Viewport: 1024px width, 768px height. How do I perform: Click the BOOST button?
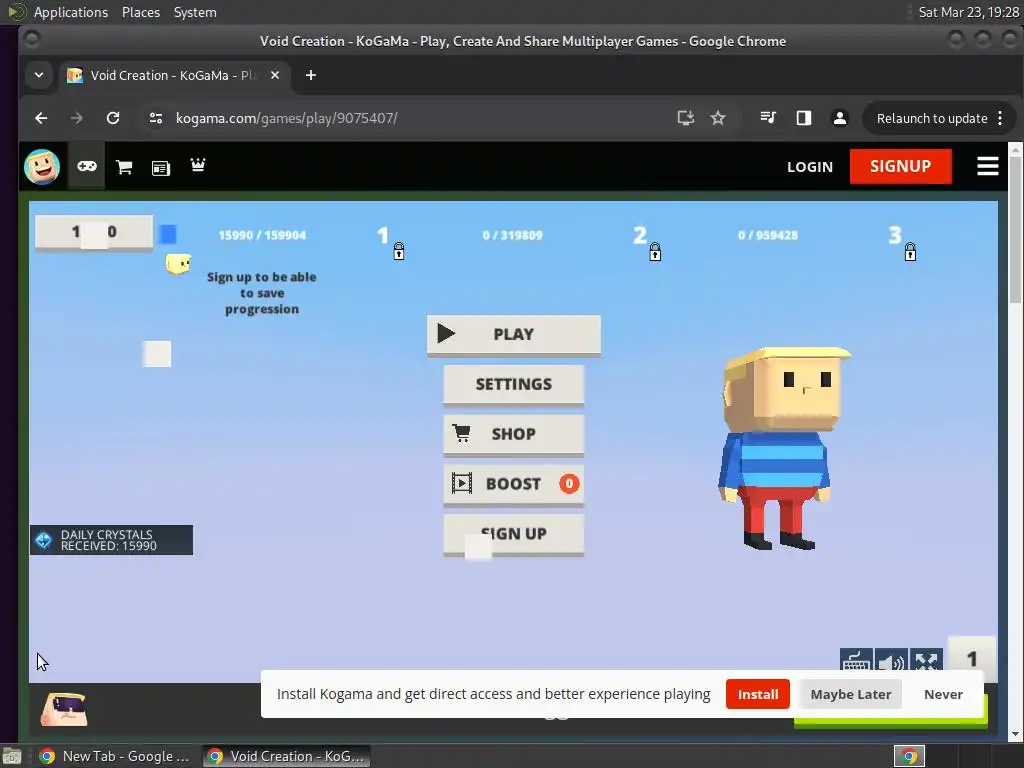click(514, 484)
